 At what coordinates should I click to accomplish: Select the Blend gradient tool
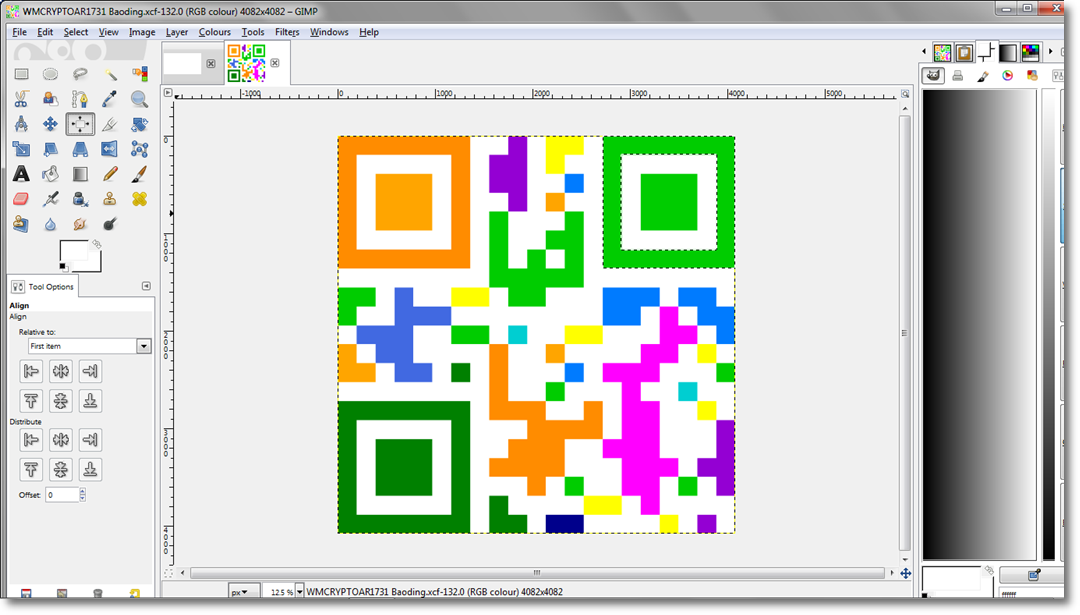coord(80,174)
